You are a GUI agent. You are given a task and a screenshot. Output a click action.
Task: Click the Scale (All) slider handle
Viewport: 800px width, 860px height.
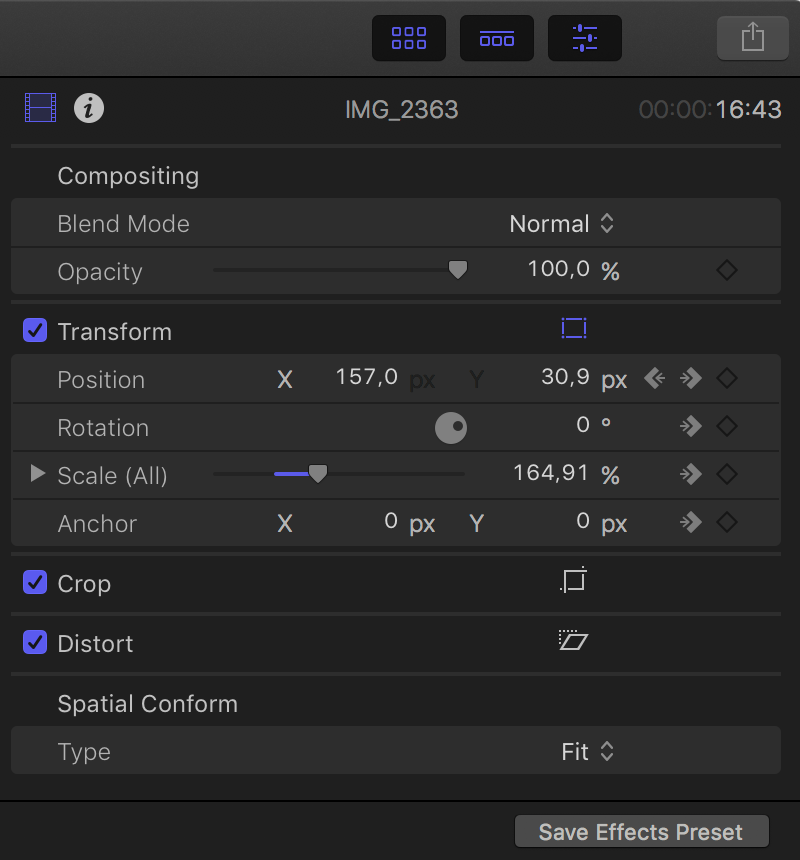318,474
